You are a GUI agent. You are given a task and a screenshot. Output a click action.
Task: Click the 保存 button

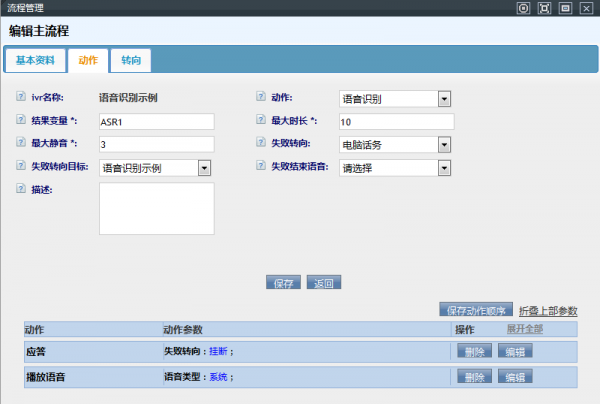click(x=283, y=283)
